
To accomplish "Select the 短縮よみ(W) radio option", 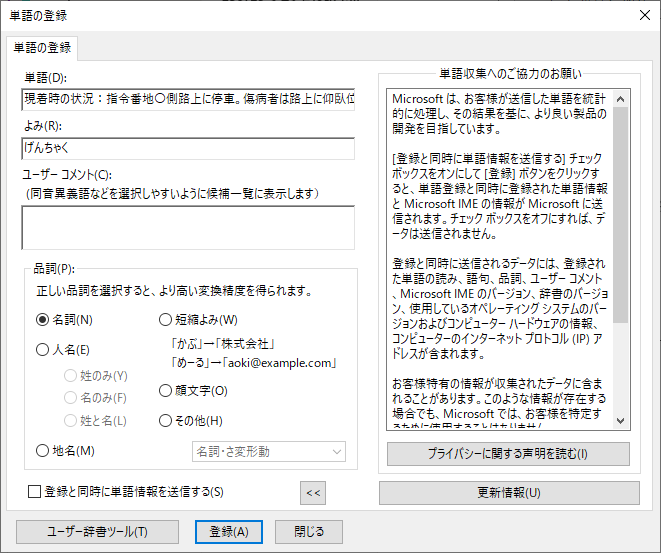I will [166, 320].
